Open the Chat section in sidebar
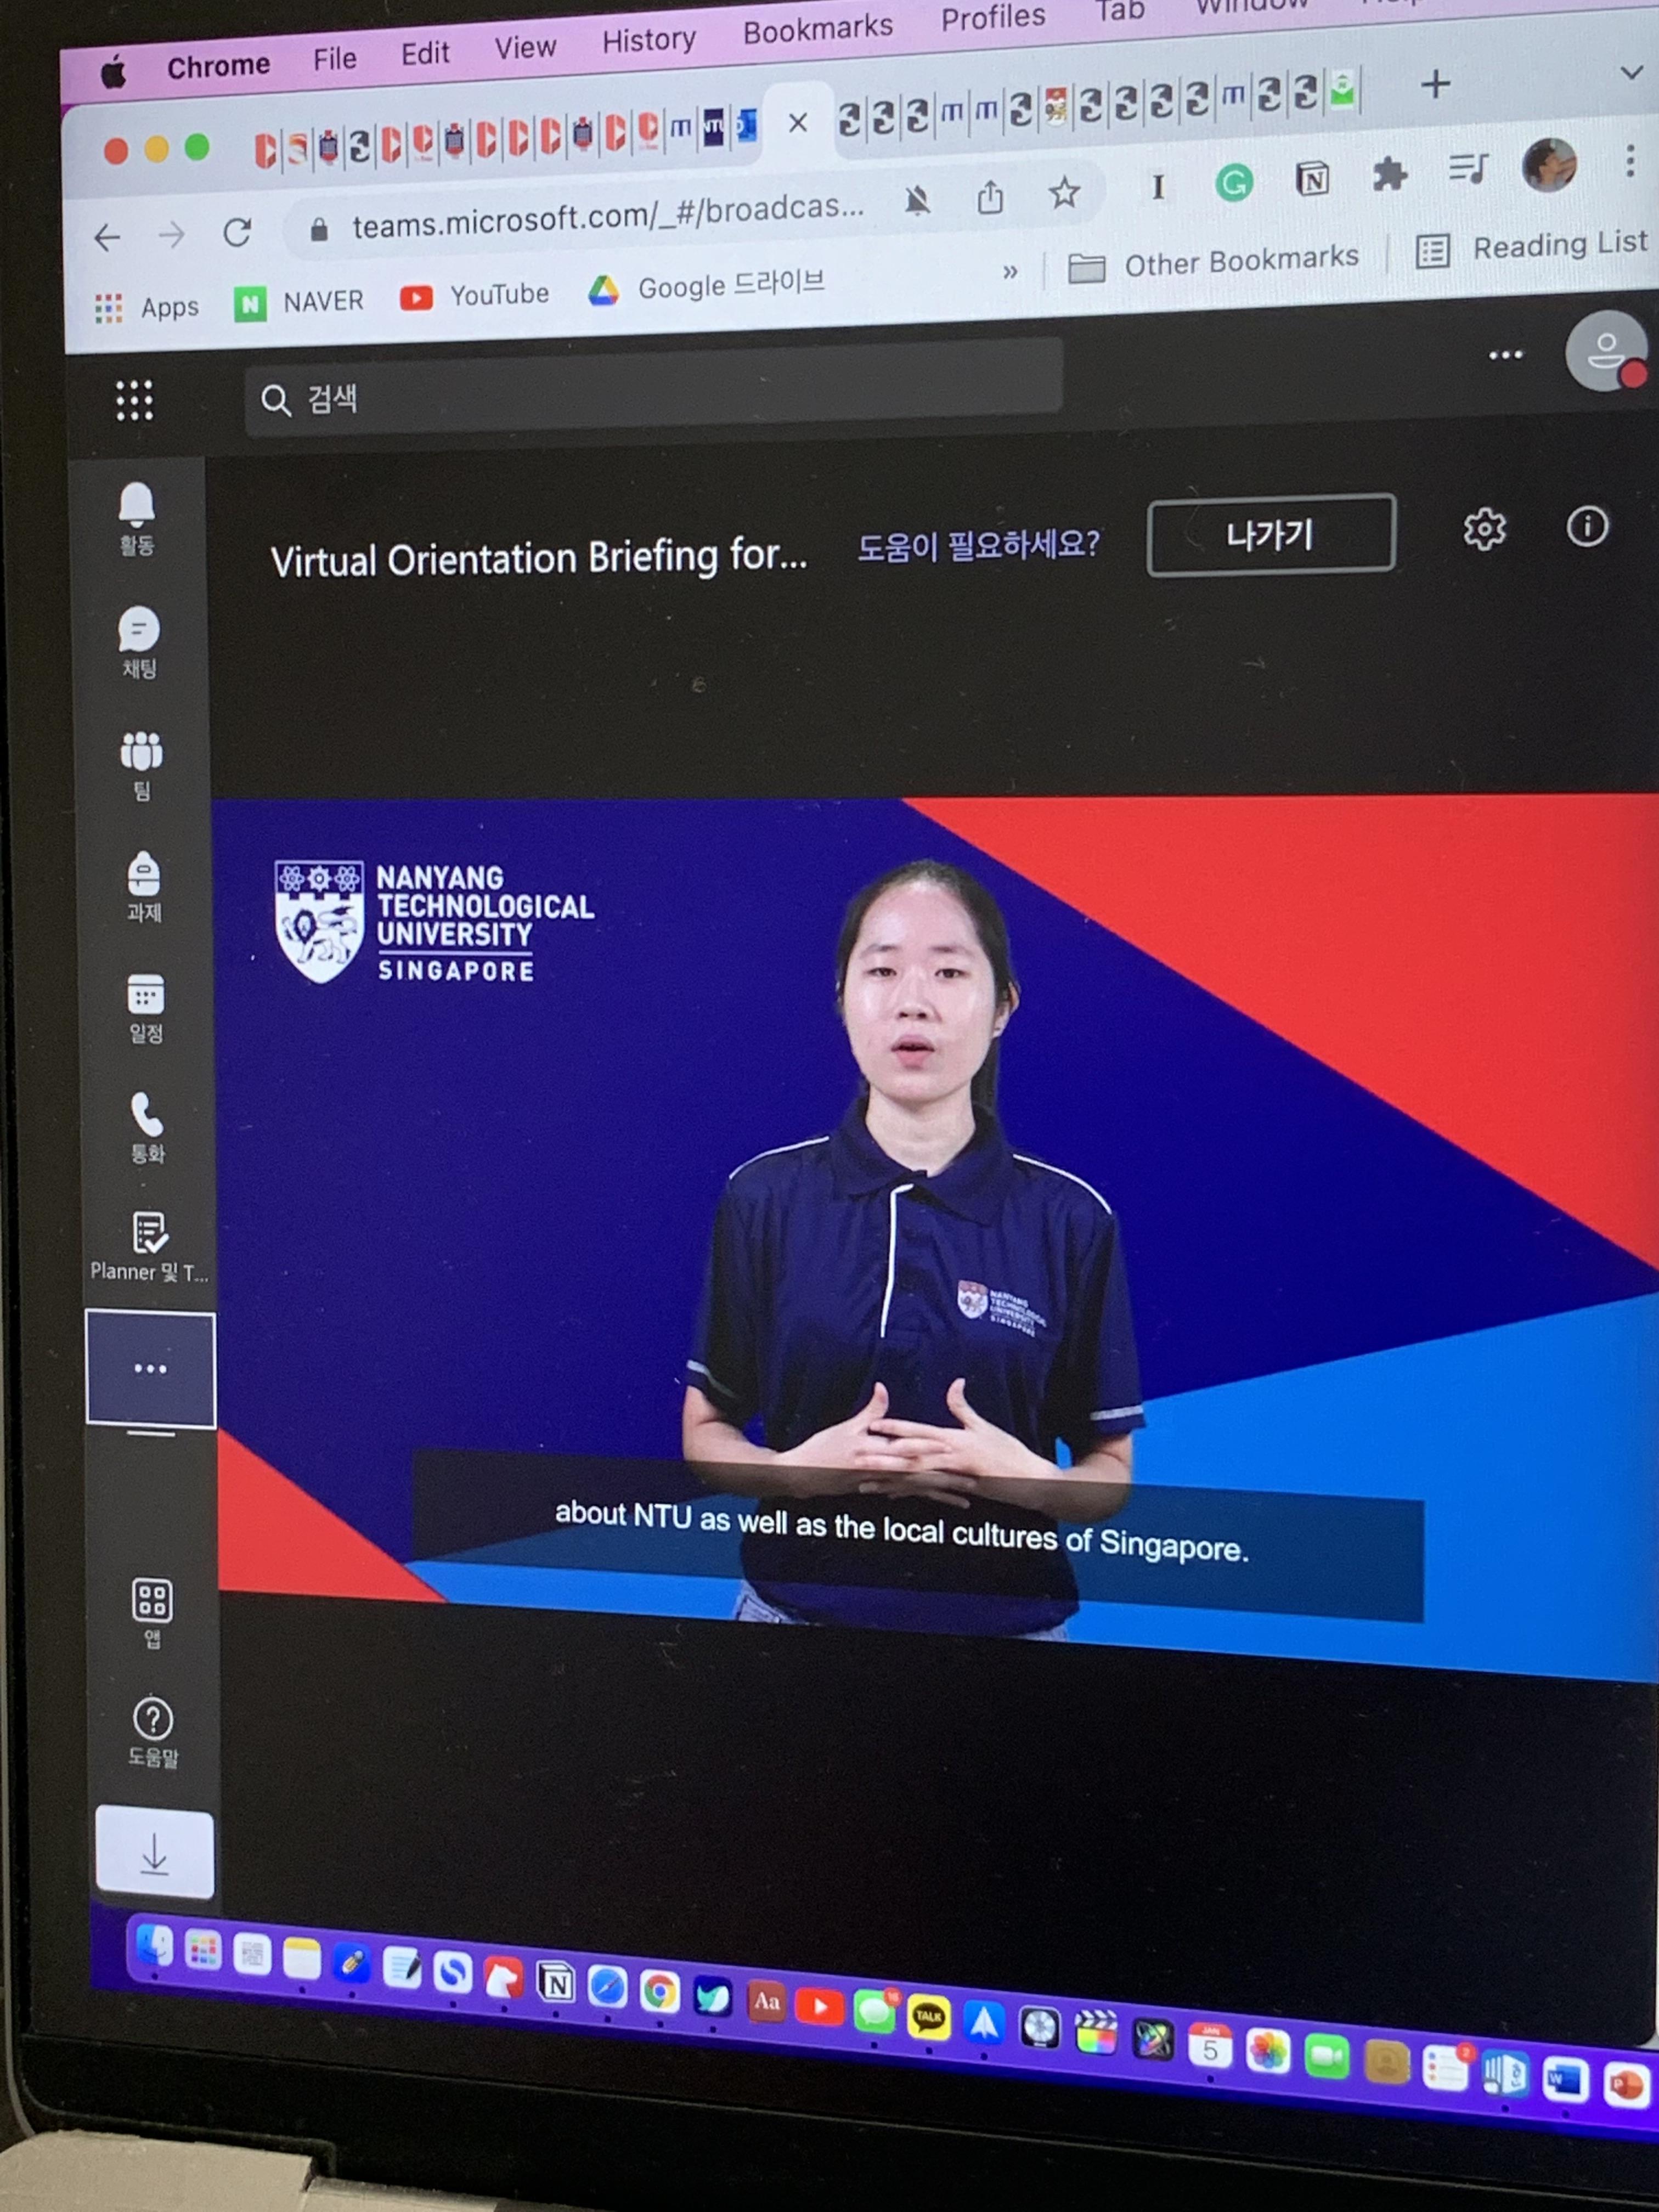Screen dimensions: 1659x2212 click(139, 640)
